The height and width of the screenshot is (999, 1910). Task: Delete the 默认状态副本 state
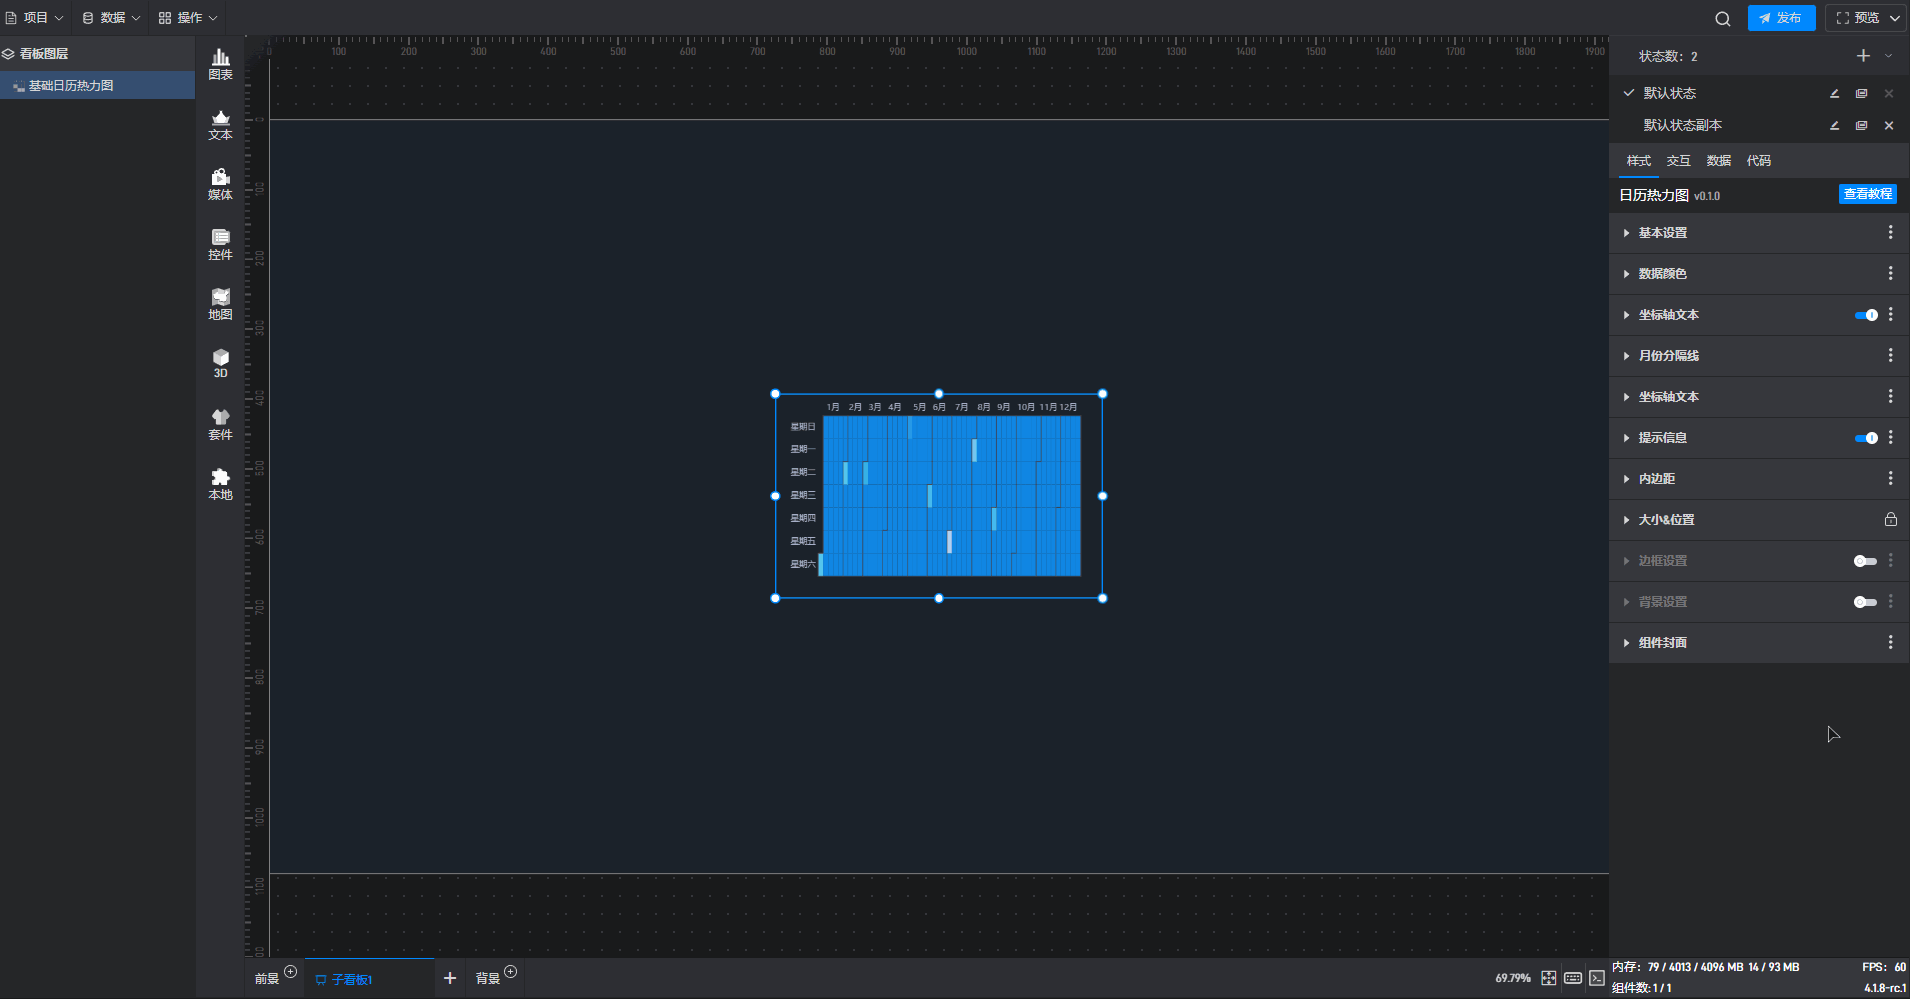tap(1889, 125)
